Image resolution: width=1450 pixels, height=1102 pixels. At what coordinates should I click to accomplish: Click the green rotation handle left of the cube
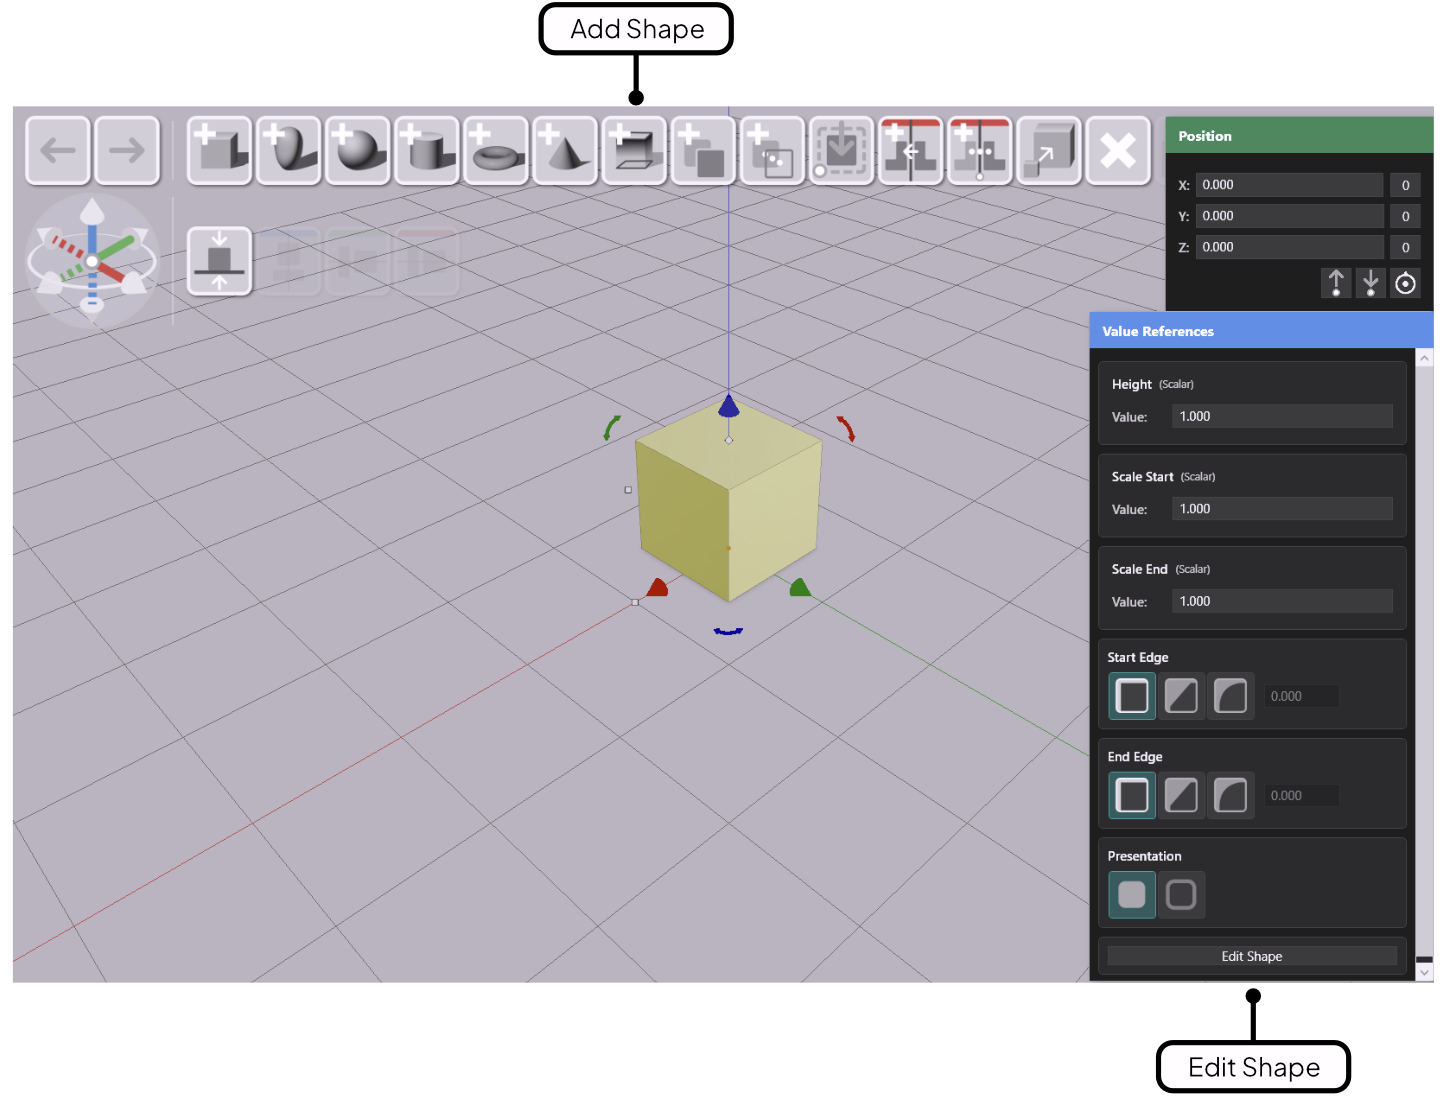pyautogui.click(x=612, y=428)
